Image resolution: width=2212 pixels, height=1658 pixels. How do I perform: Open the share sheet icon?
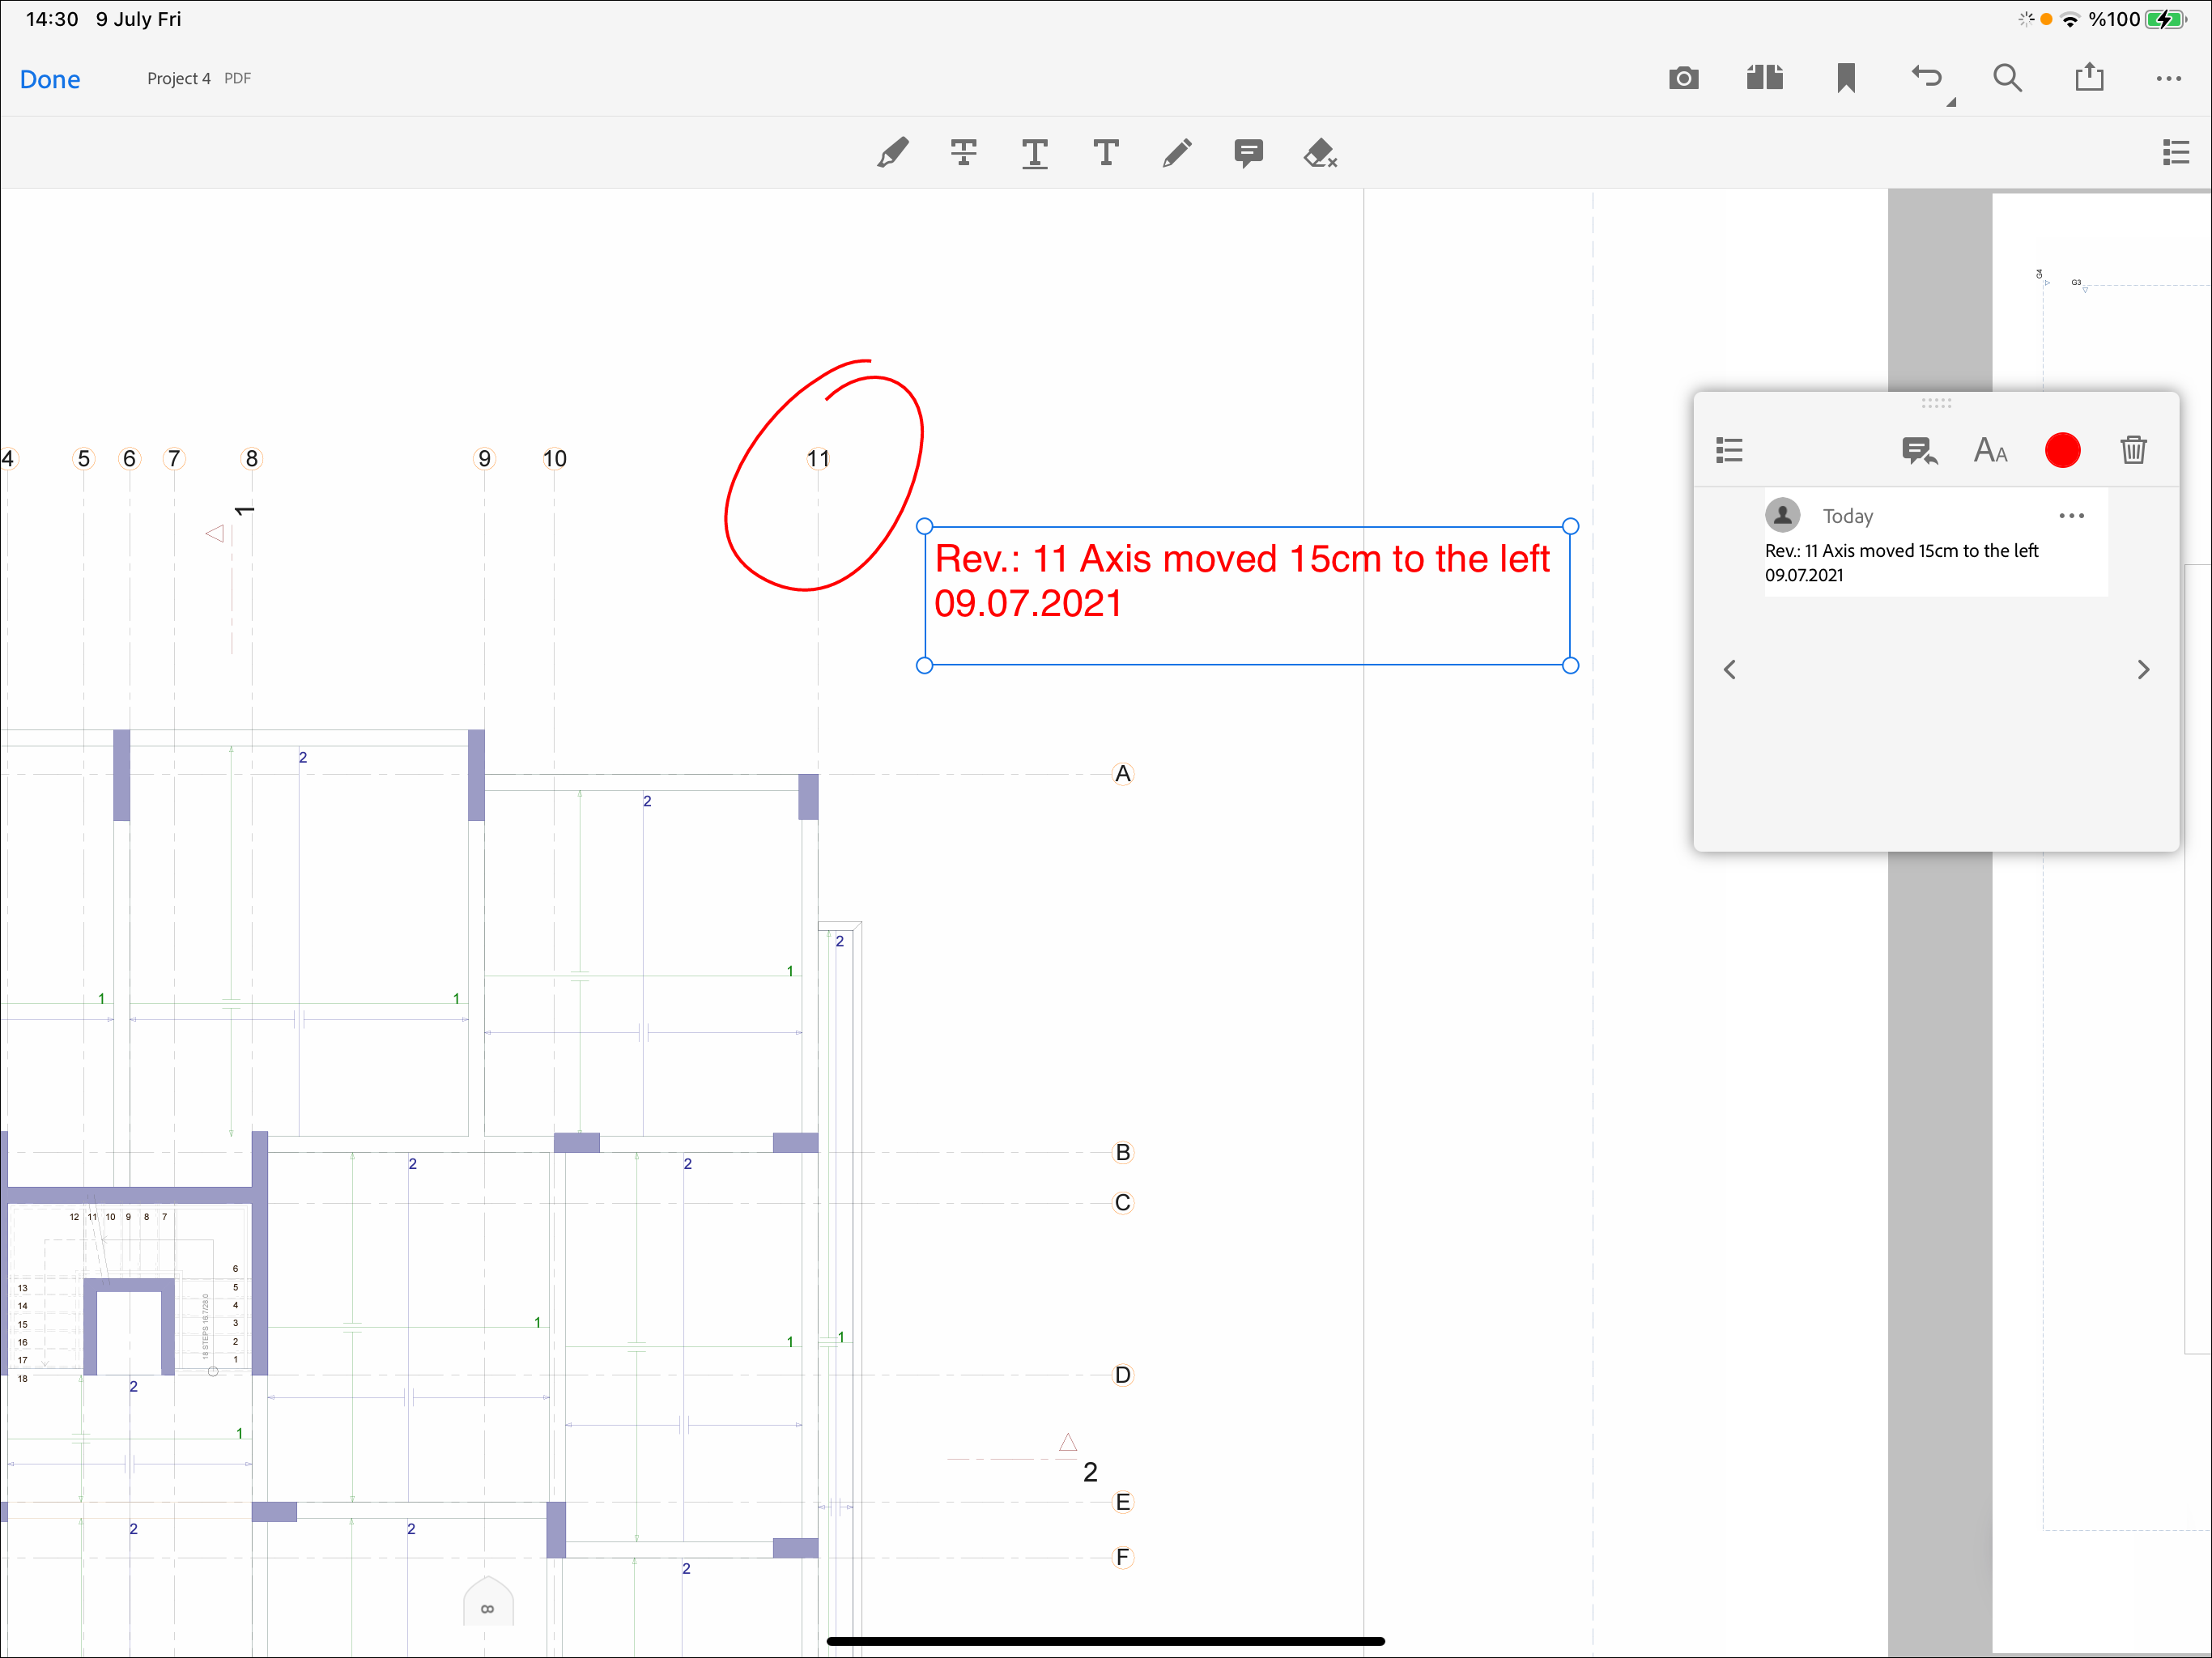(2088, 78)
